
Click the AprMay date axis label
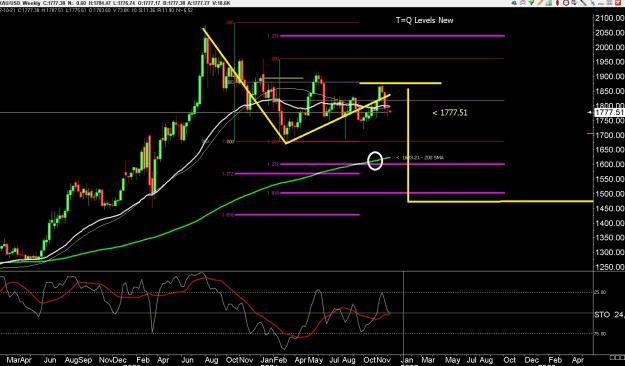[309, 360]
